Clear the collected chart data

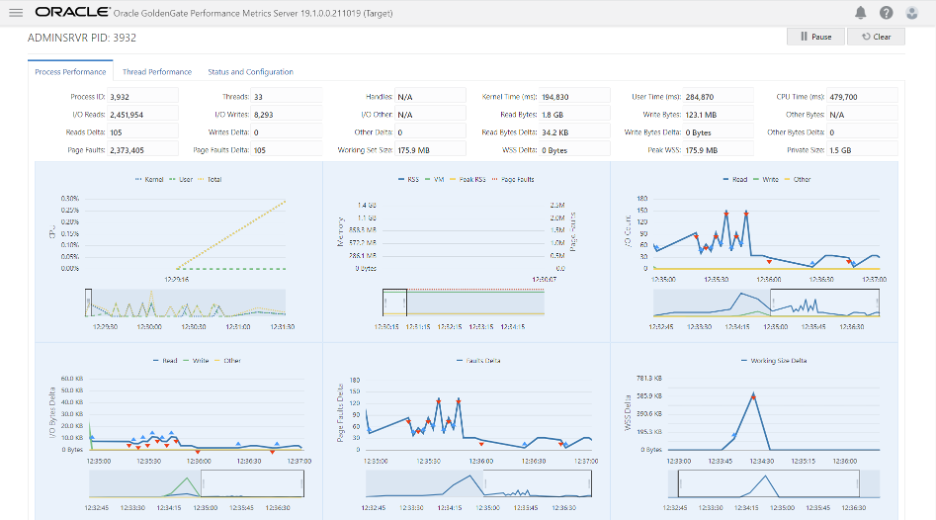pyautogui.click(x=876, y=36)
